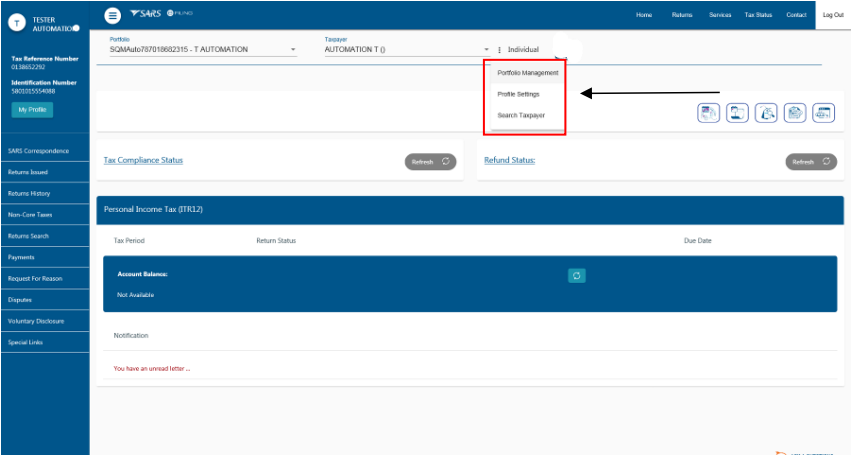Click the last quick-action icon in row
The width and height of the screenshot is (861, 457).
pyautogui.click(x=823, y=113)
